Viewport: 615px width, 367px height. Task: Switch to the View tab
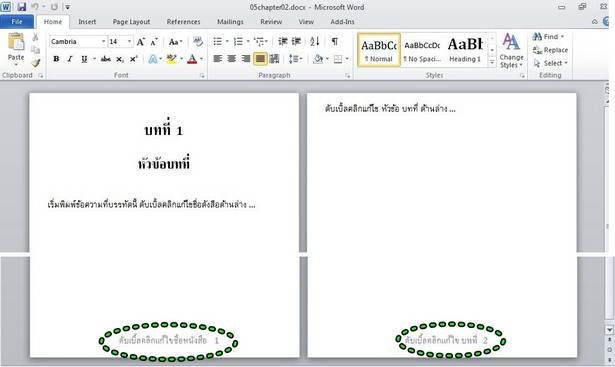pyautogui.click(x=306, y=22)
